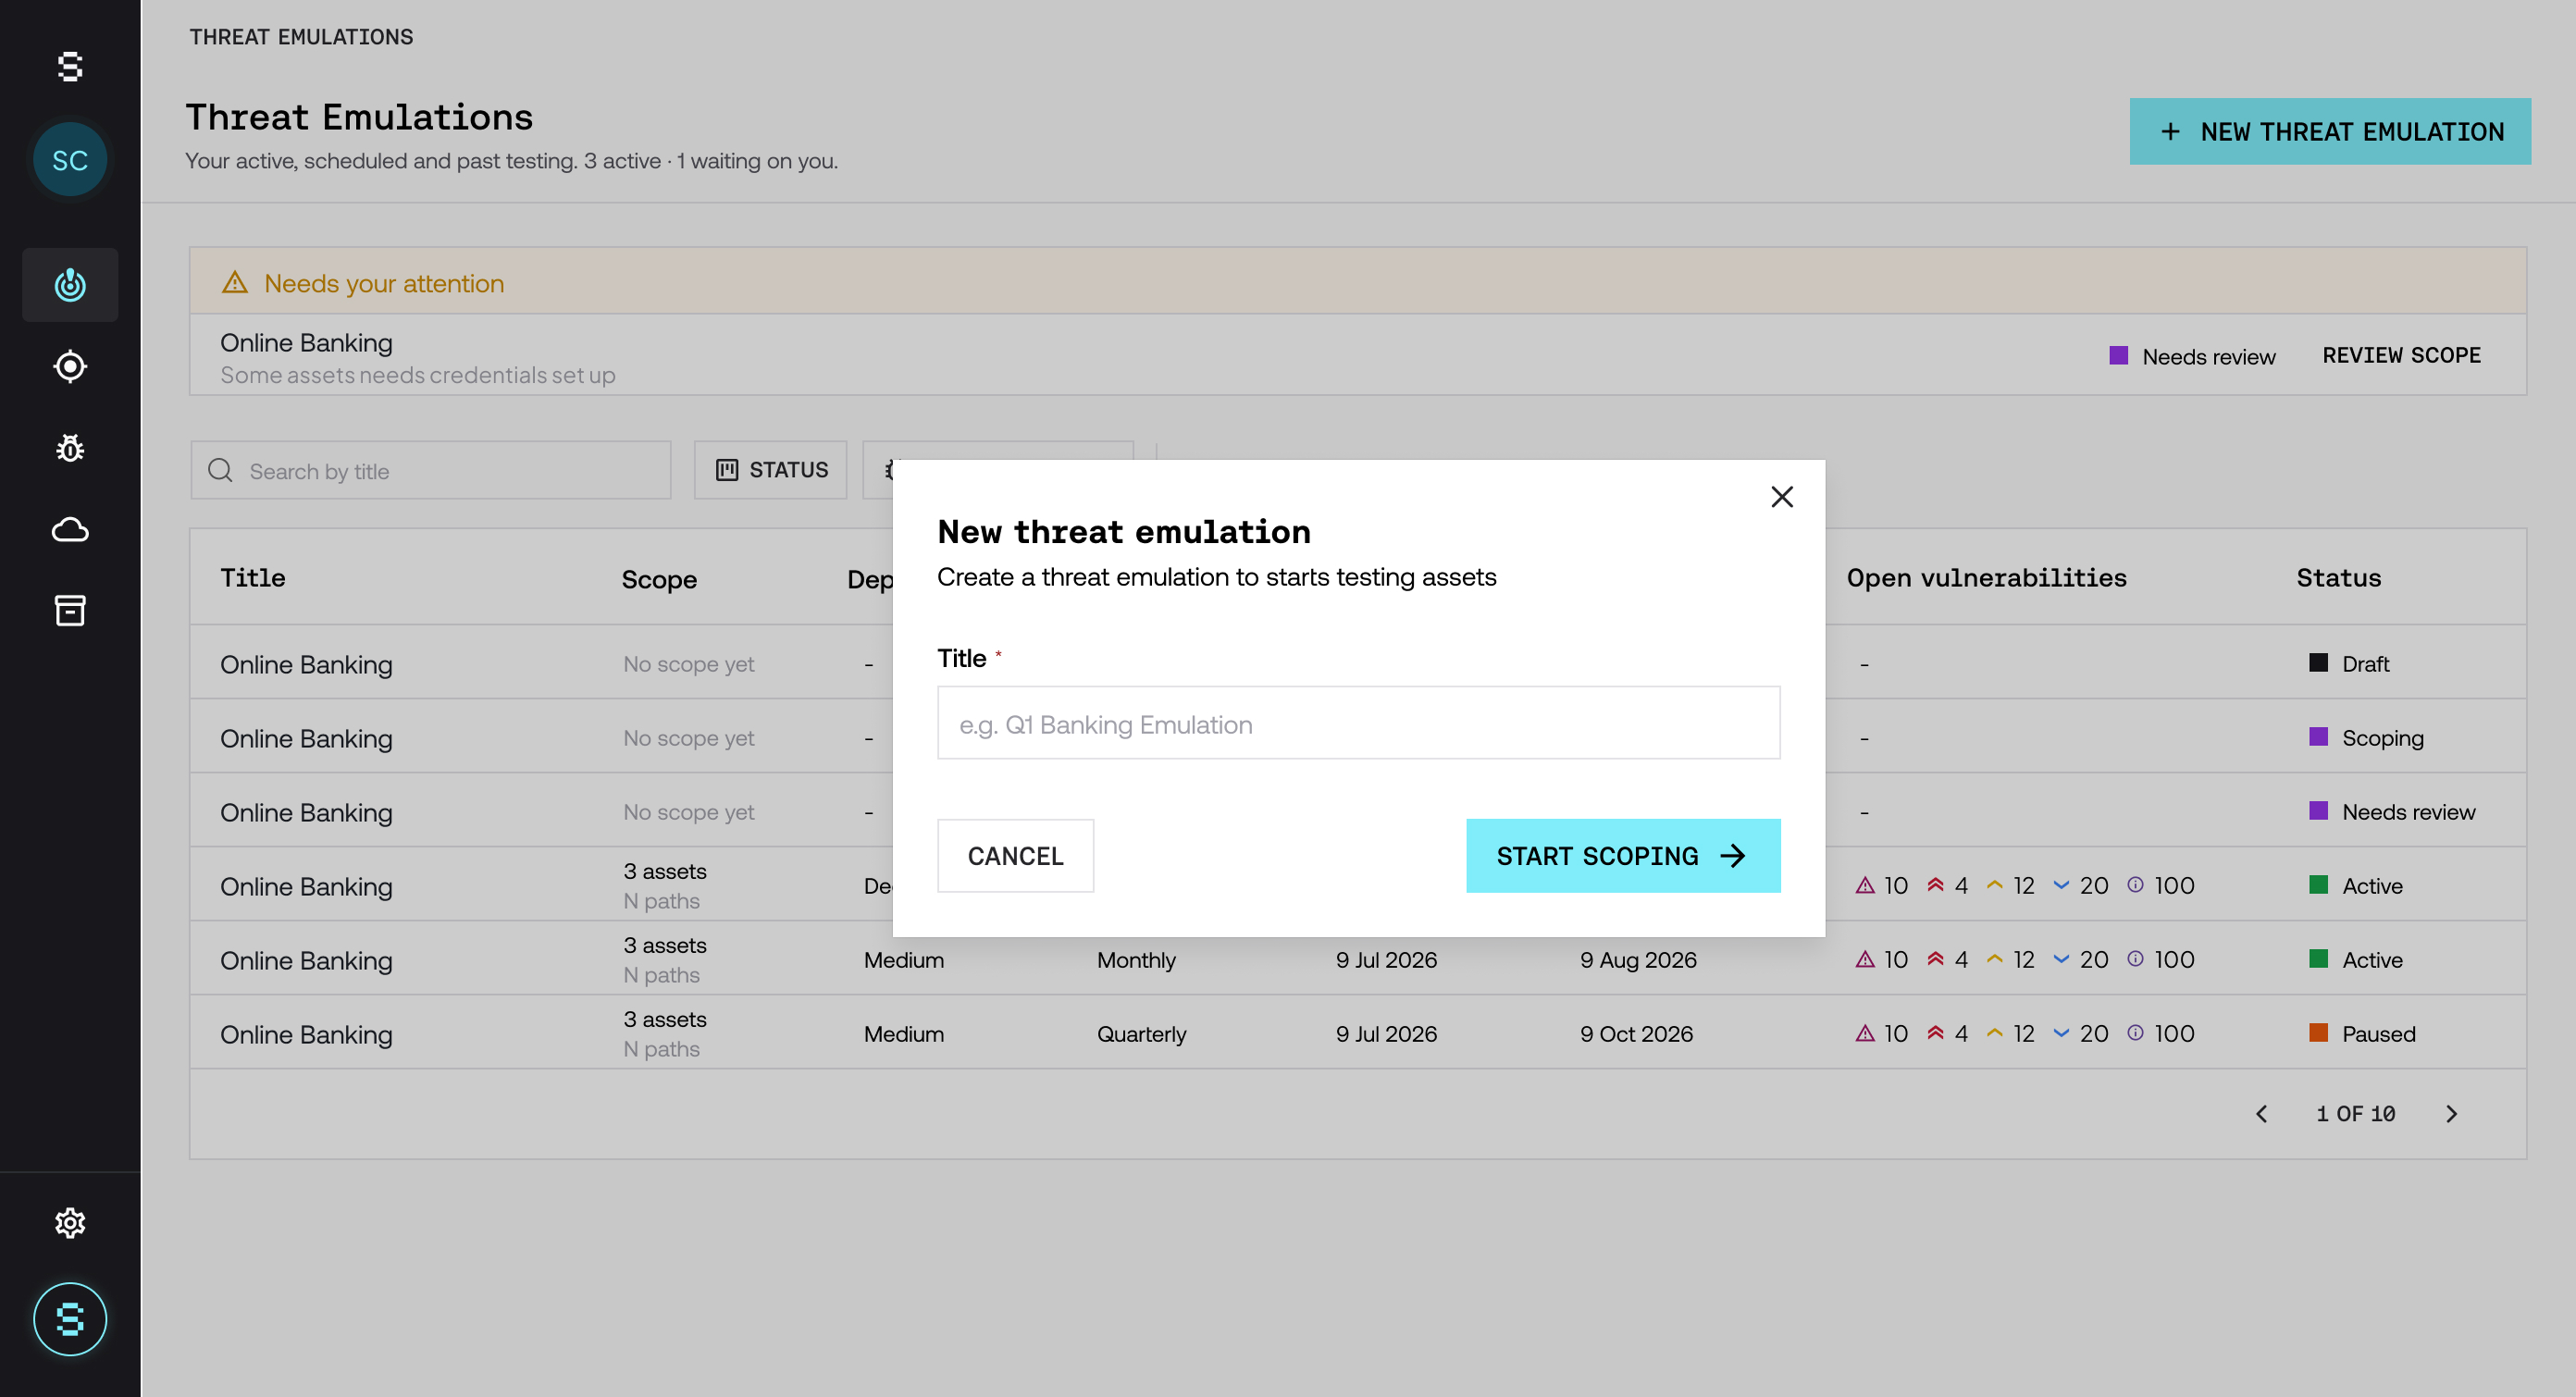Click the Title column header
This screenshot has height=1397, width=2576.
pyautogui.click(x=253, y=578)
